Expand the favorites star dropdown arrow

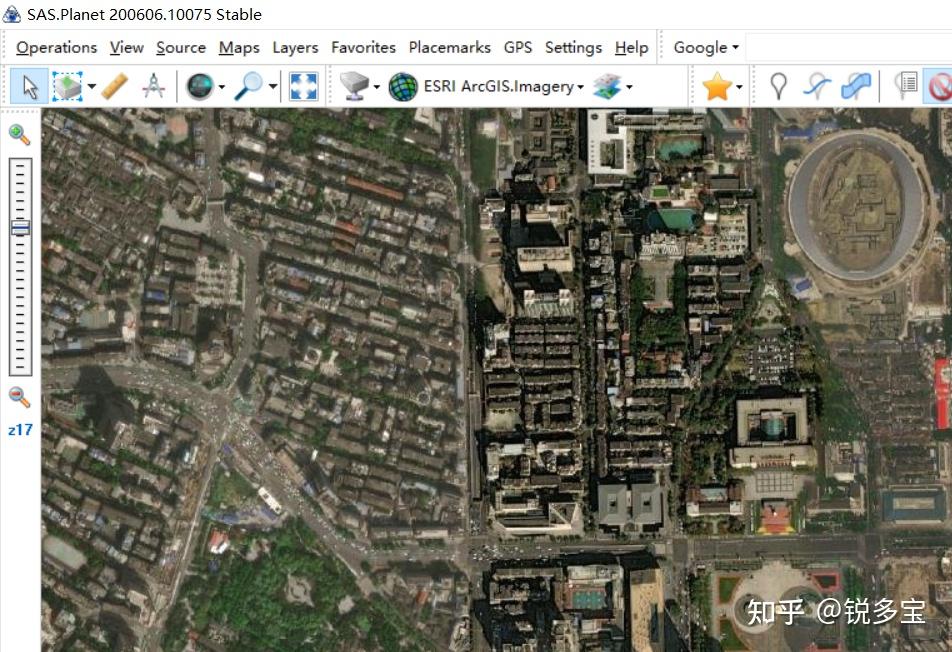737,86
